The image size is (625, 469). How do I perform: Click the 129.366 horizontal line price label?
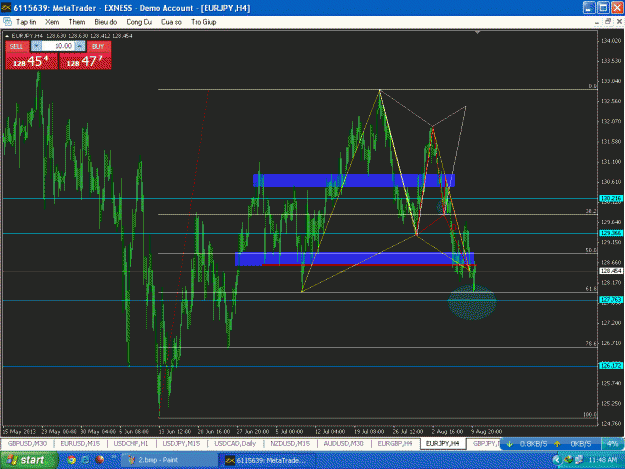611,233
